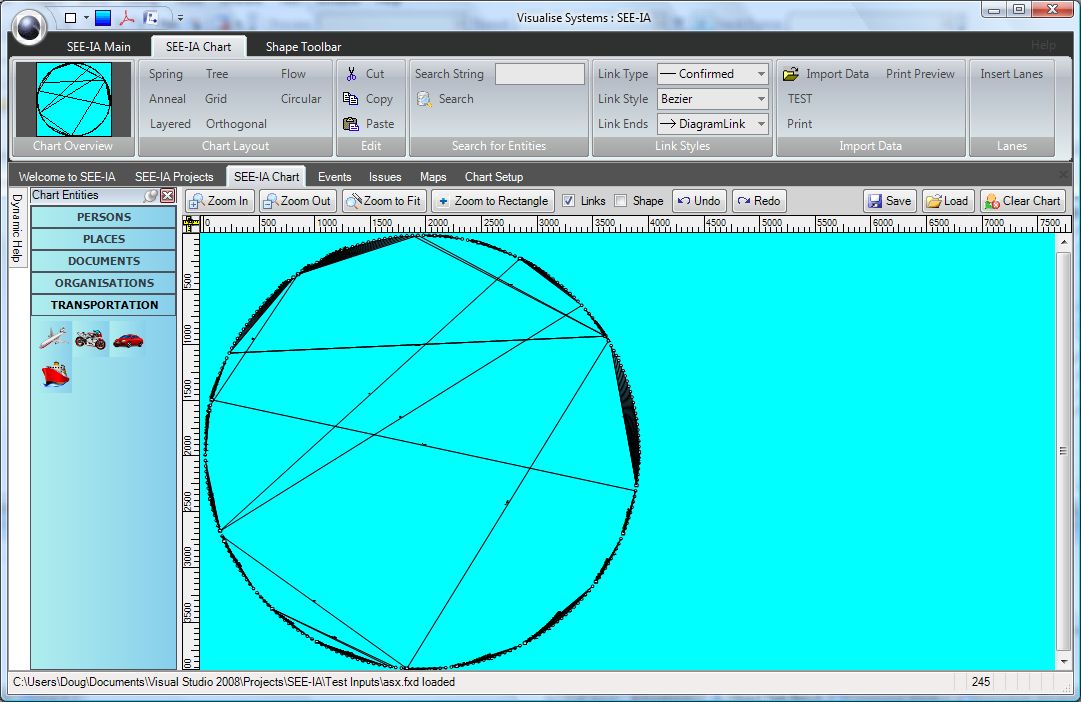Open the Maps tab
Screen dimensions: 1081x702
tap(433, 177)
